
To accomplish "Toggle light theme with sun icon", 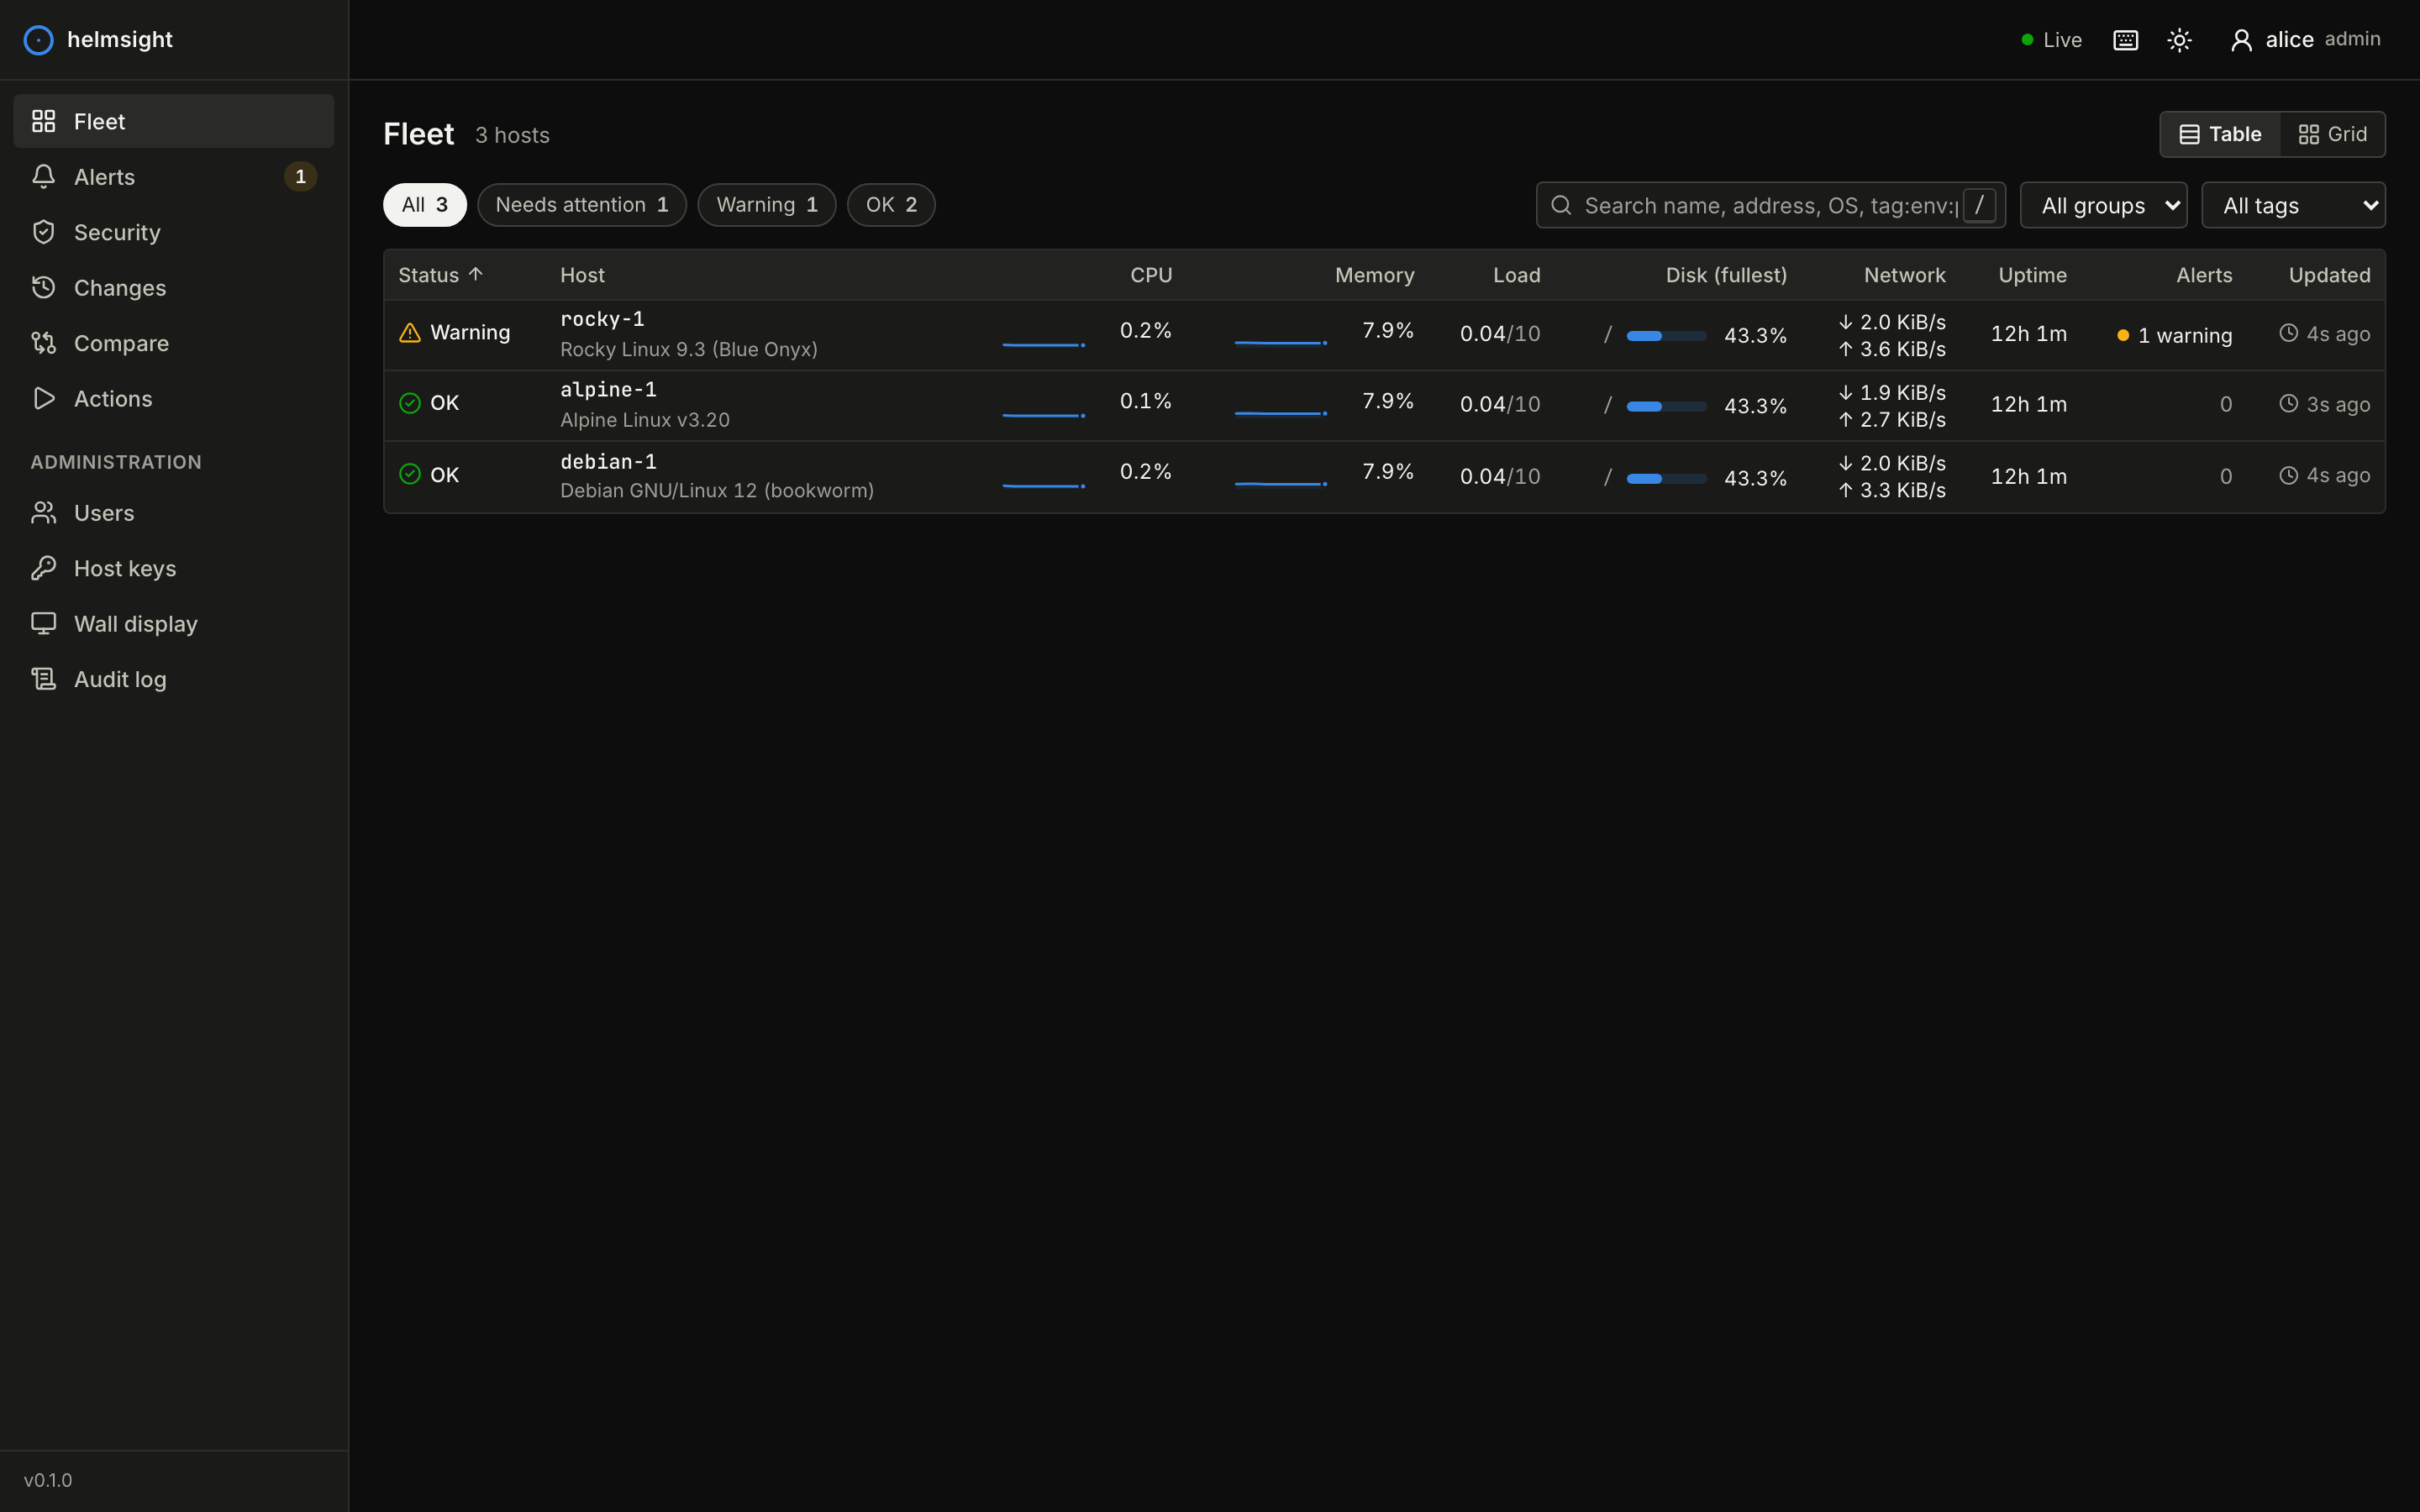I will click(2179, 40).
